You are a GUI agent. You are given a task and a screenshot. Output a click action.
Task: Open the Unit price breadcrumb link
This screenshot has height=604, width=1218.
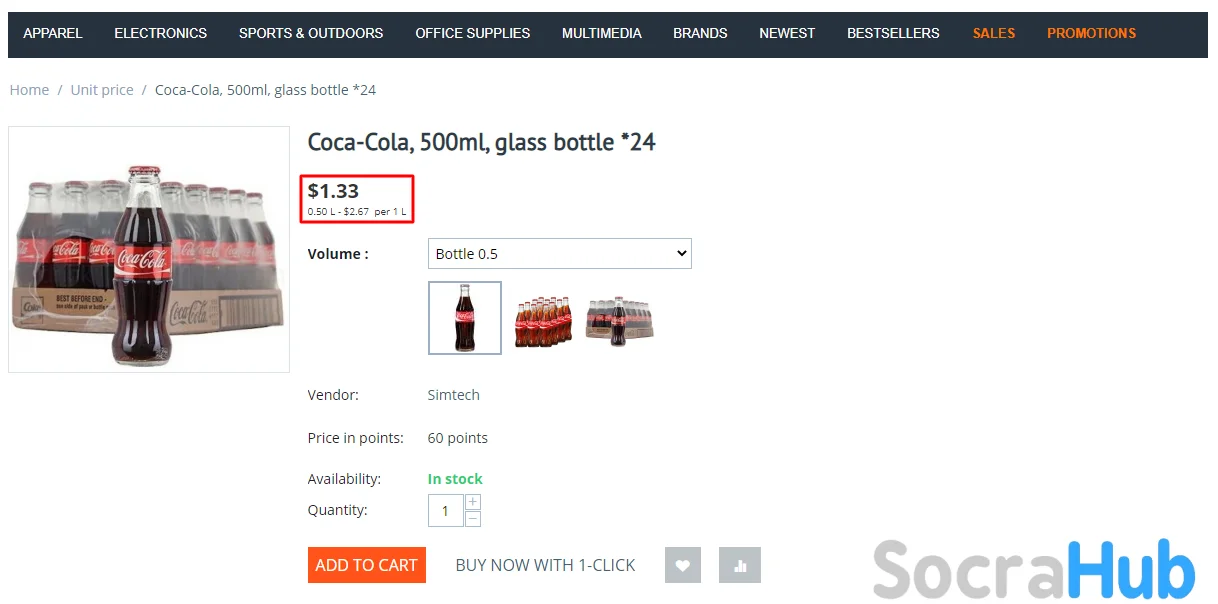102,90
